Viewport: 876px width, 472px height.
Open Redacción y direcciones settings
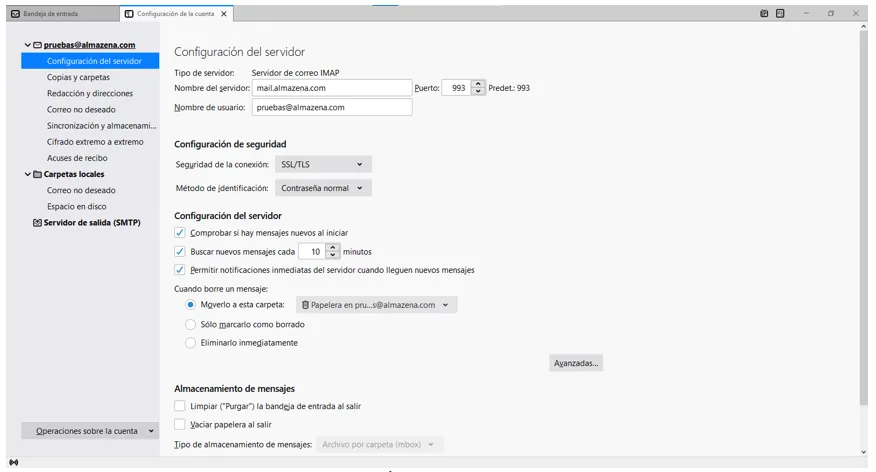pos(90,93)
